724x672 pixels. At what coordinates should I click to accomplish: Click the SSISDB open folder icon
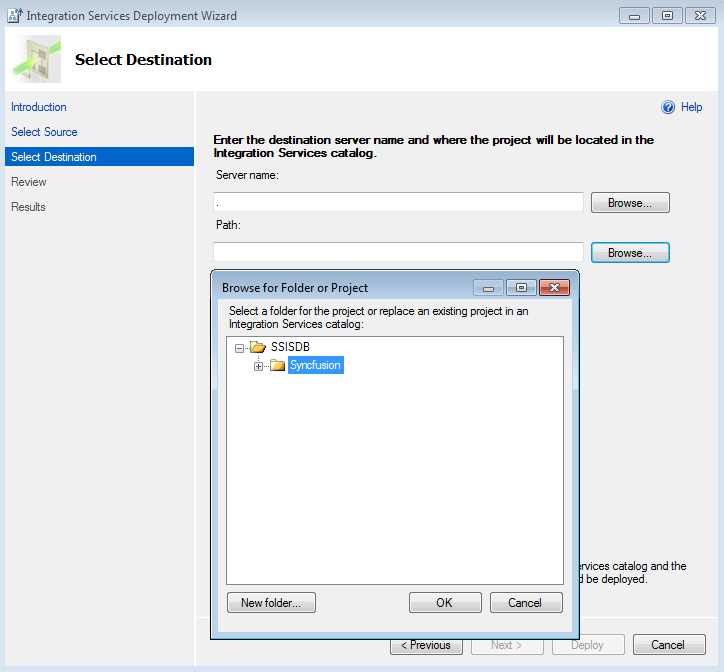(x=258, y=347)
